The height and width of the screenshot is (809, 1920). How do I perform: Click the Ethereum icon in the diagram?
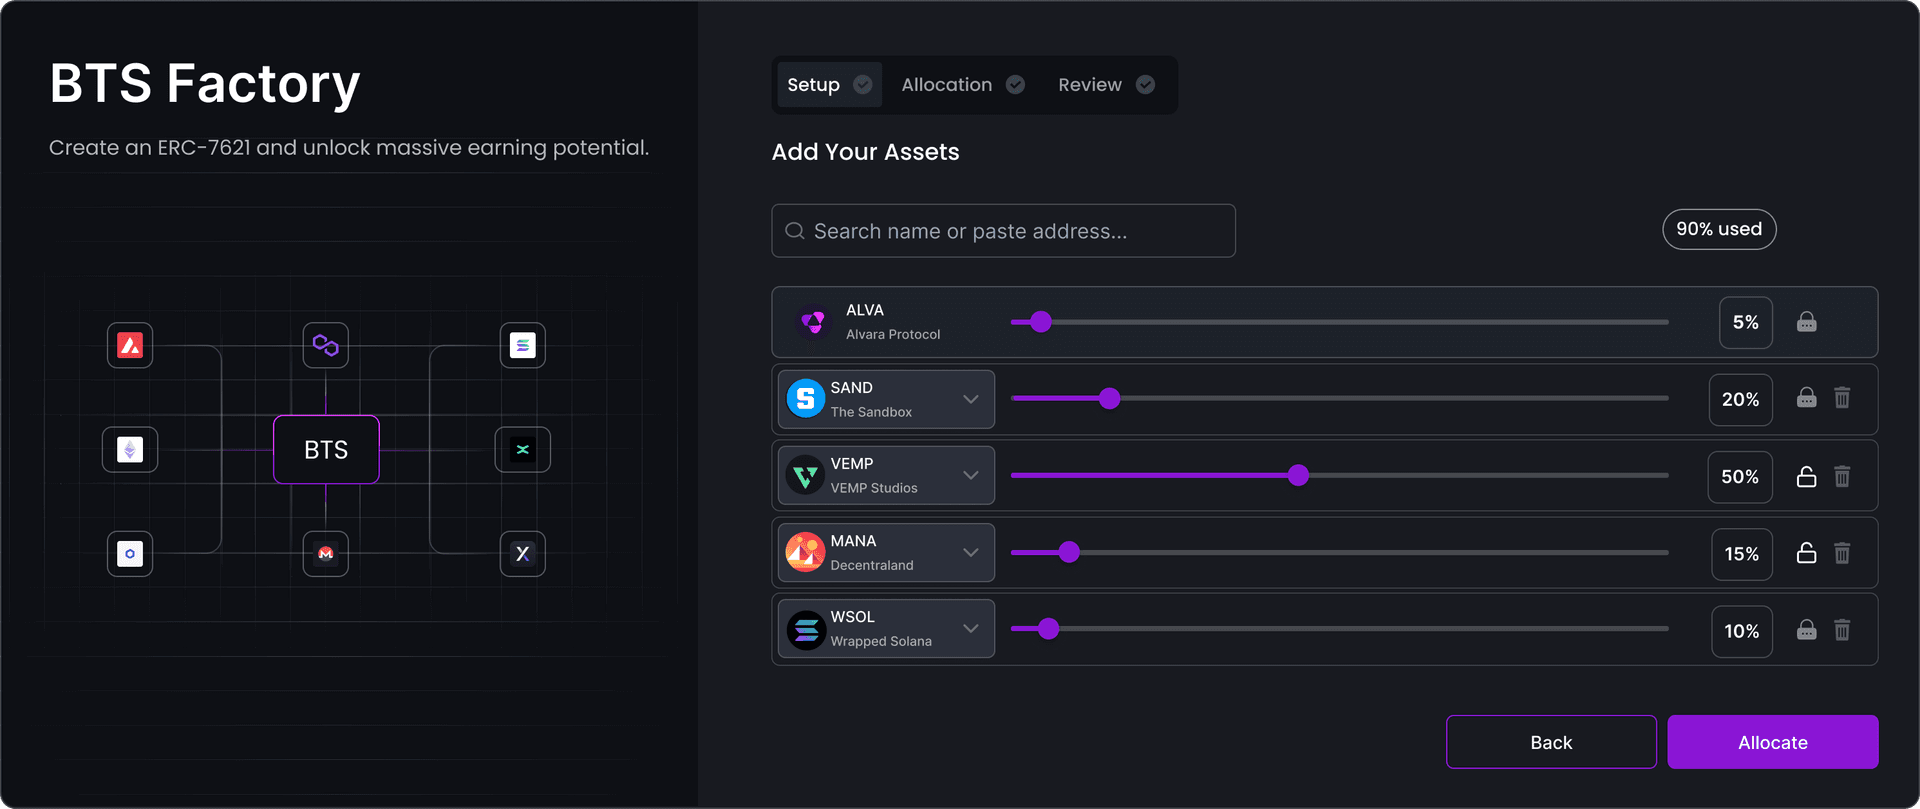[x=130, y=450]
